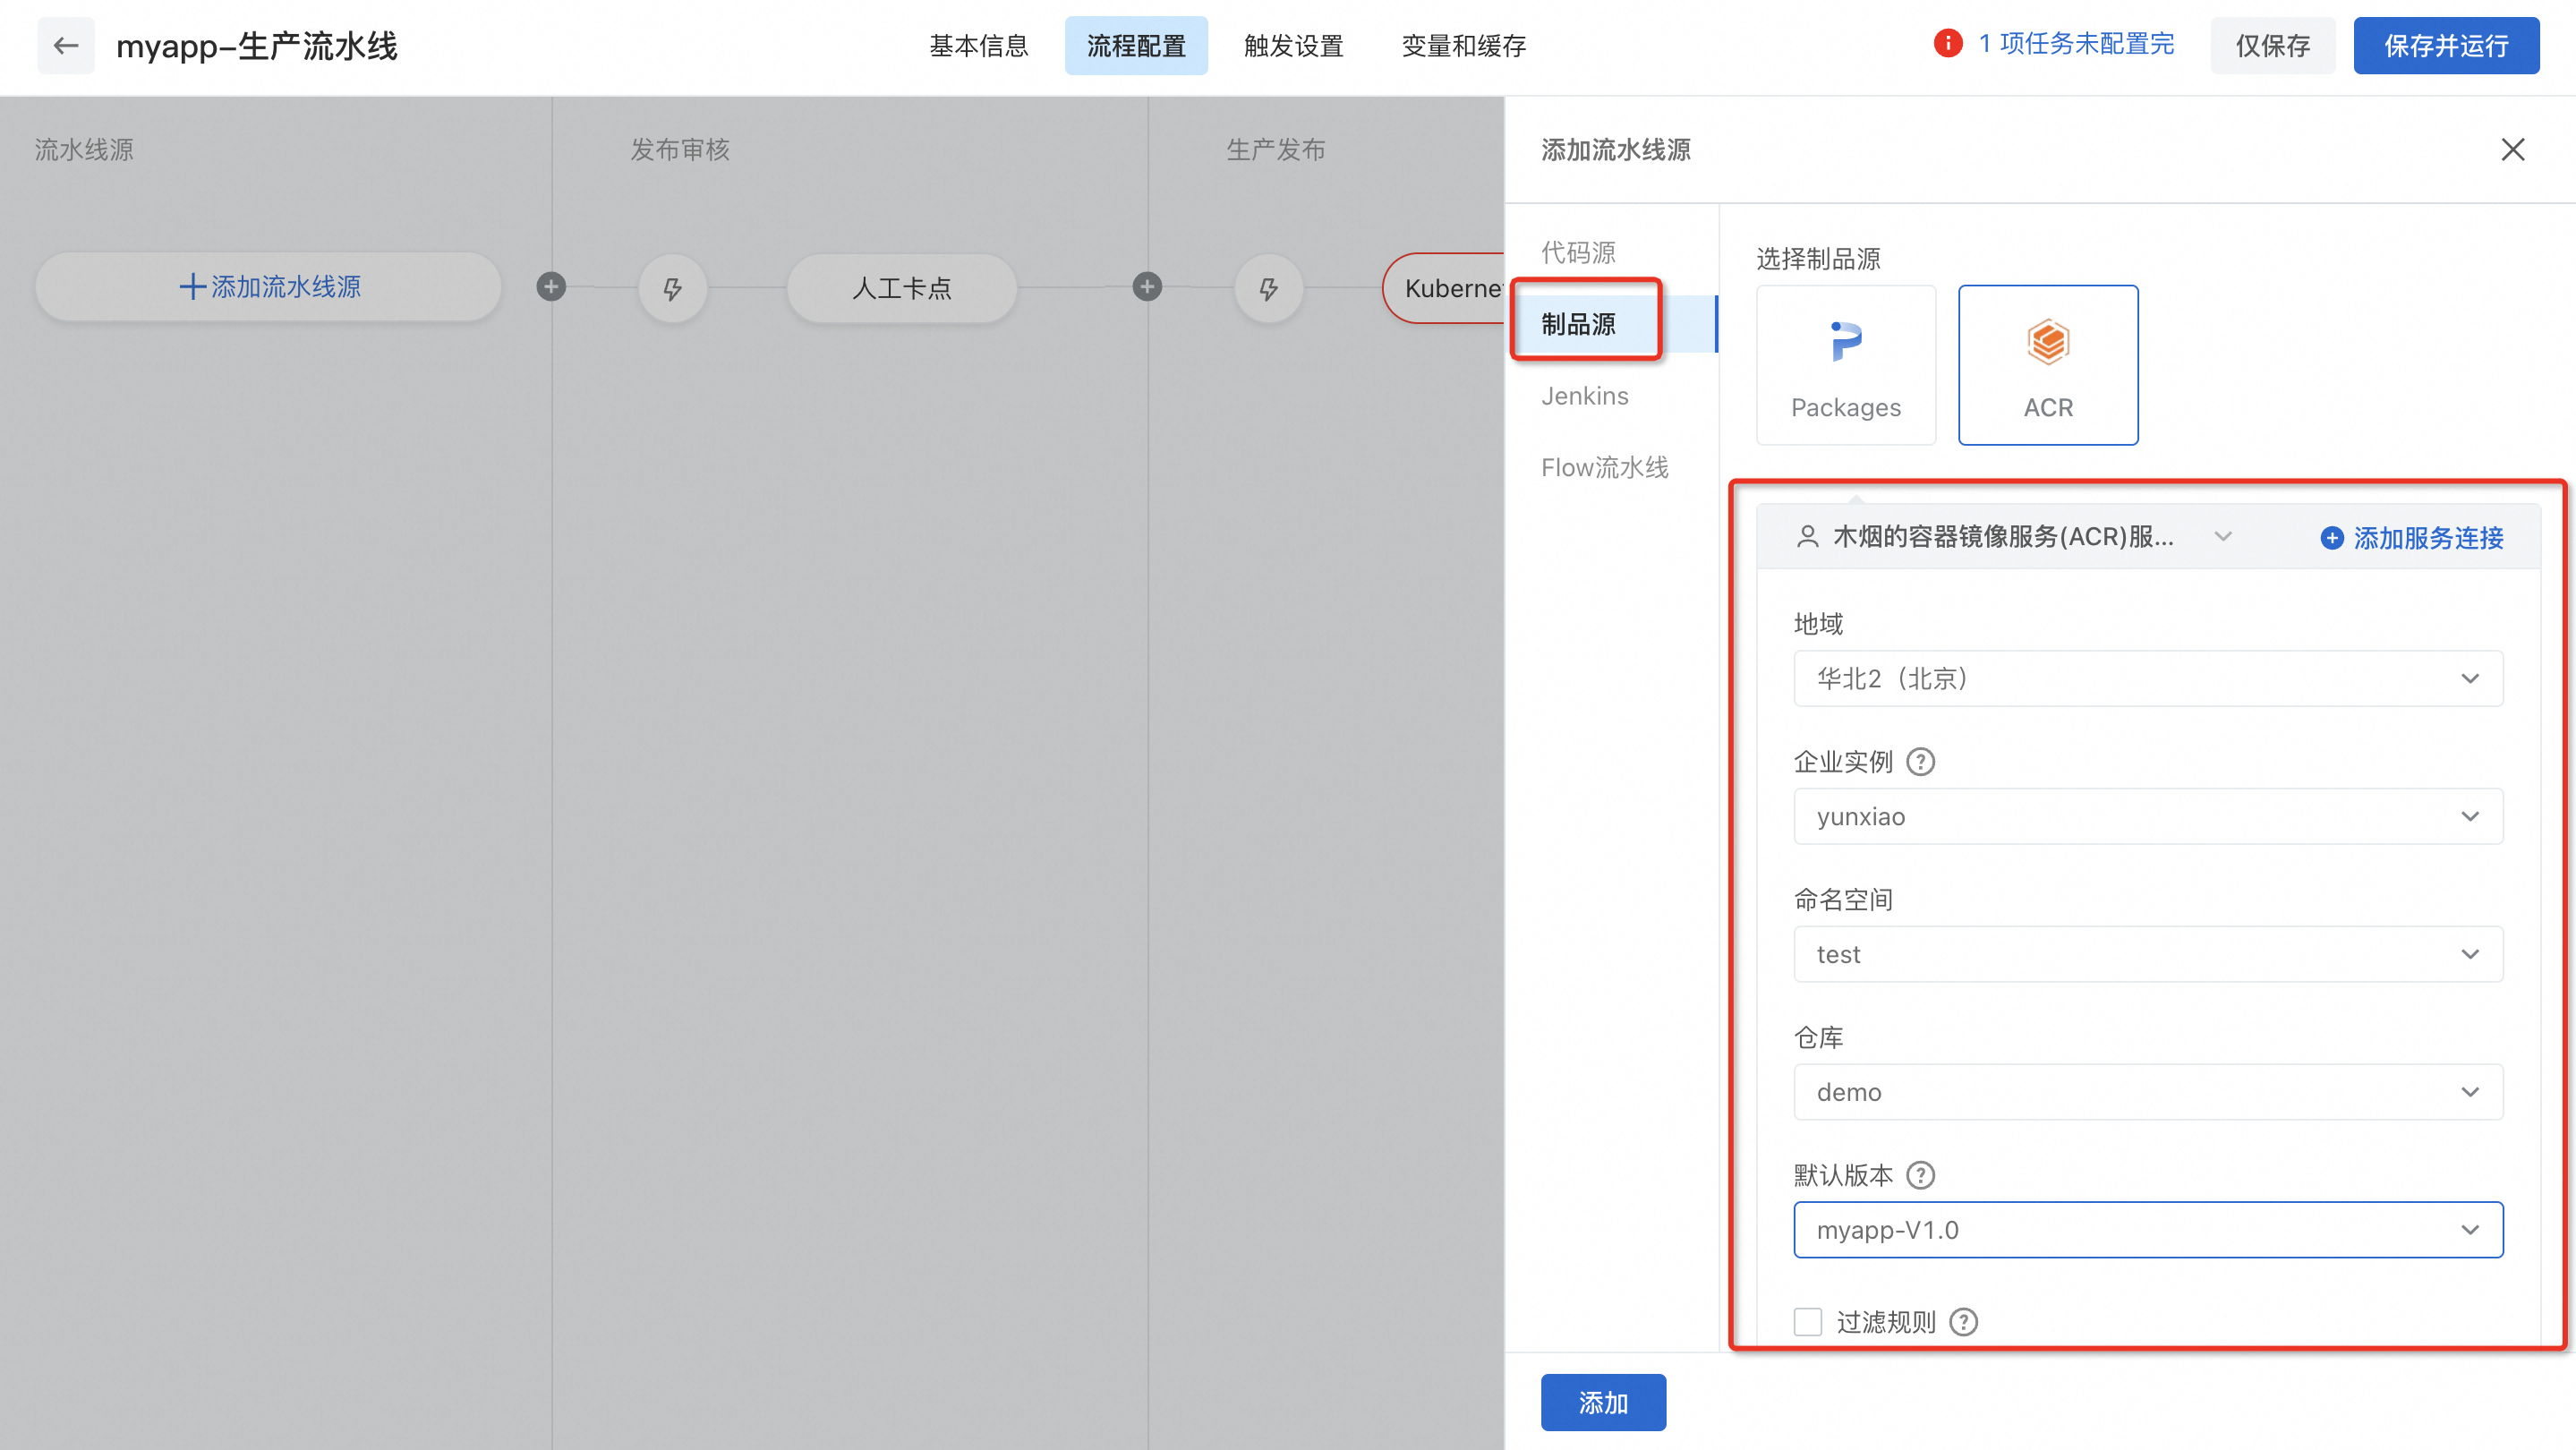Switch to the 基本信息 tab
Image resolution: width=2576 pixels, height=1450 pixels.
(978, 45)
